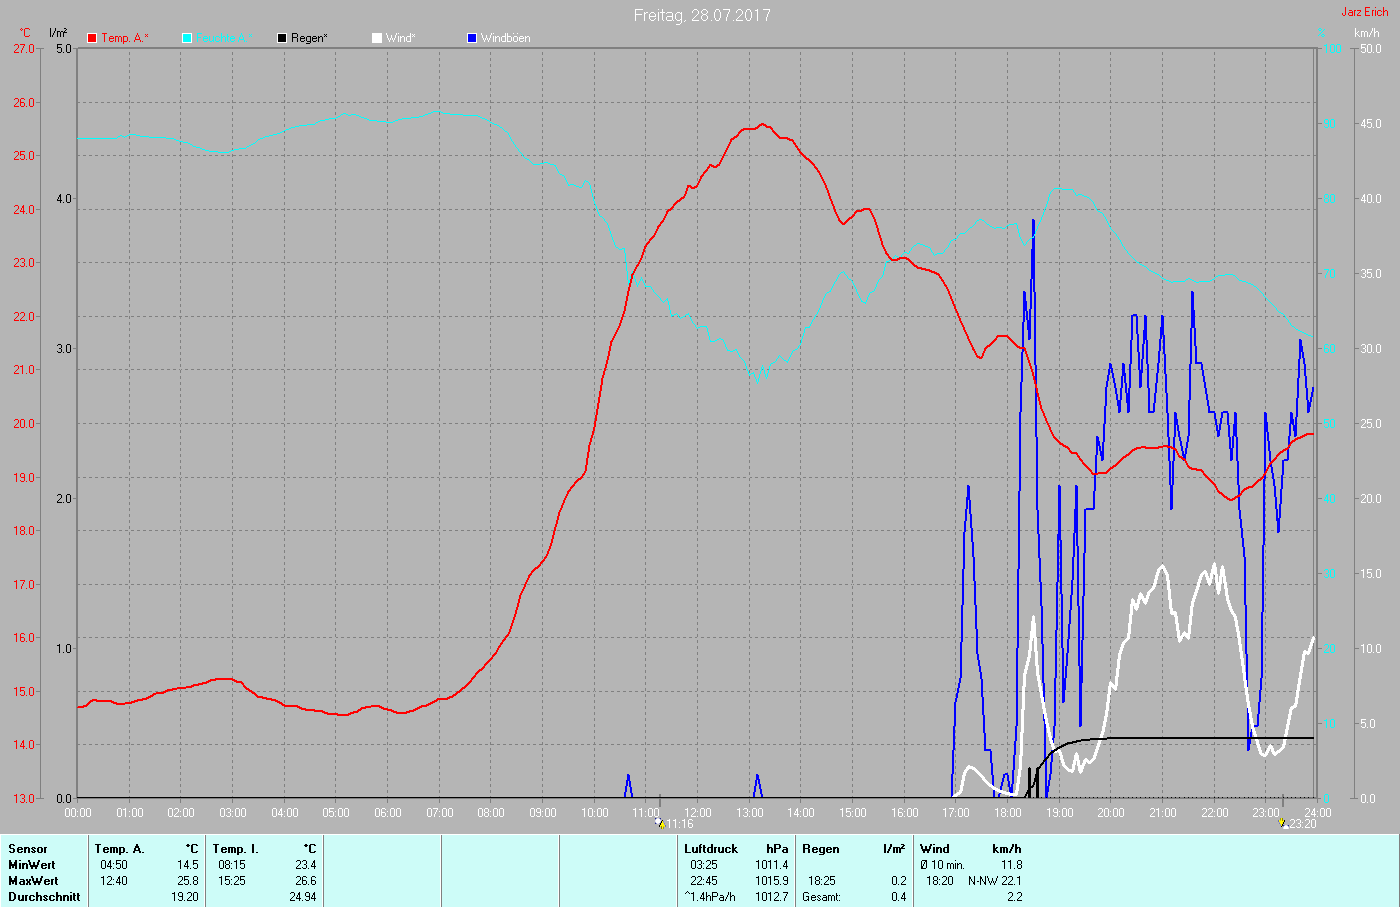Click the Jarz Erich label

(x=1365, y=12)
